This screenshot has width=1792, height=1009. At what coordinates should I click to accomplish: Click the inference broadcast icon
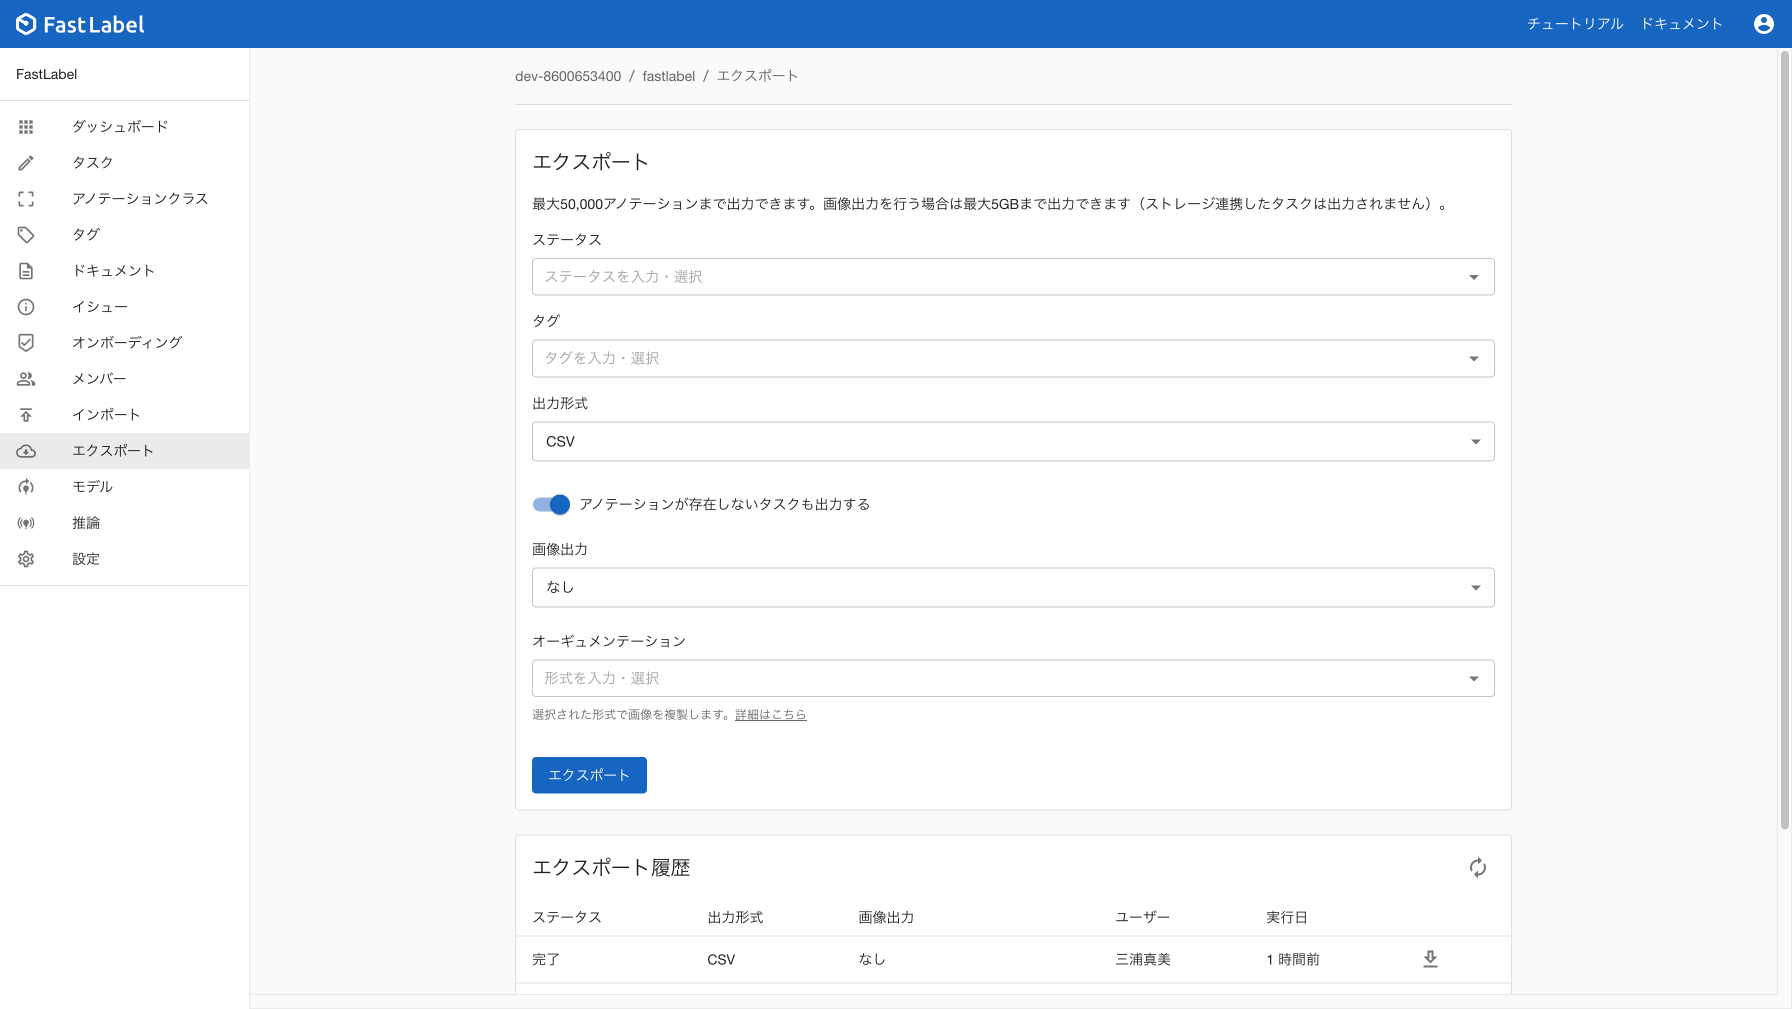pyautogui.click(x=26, y=523)
